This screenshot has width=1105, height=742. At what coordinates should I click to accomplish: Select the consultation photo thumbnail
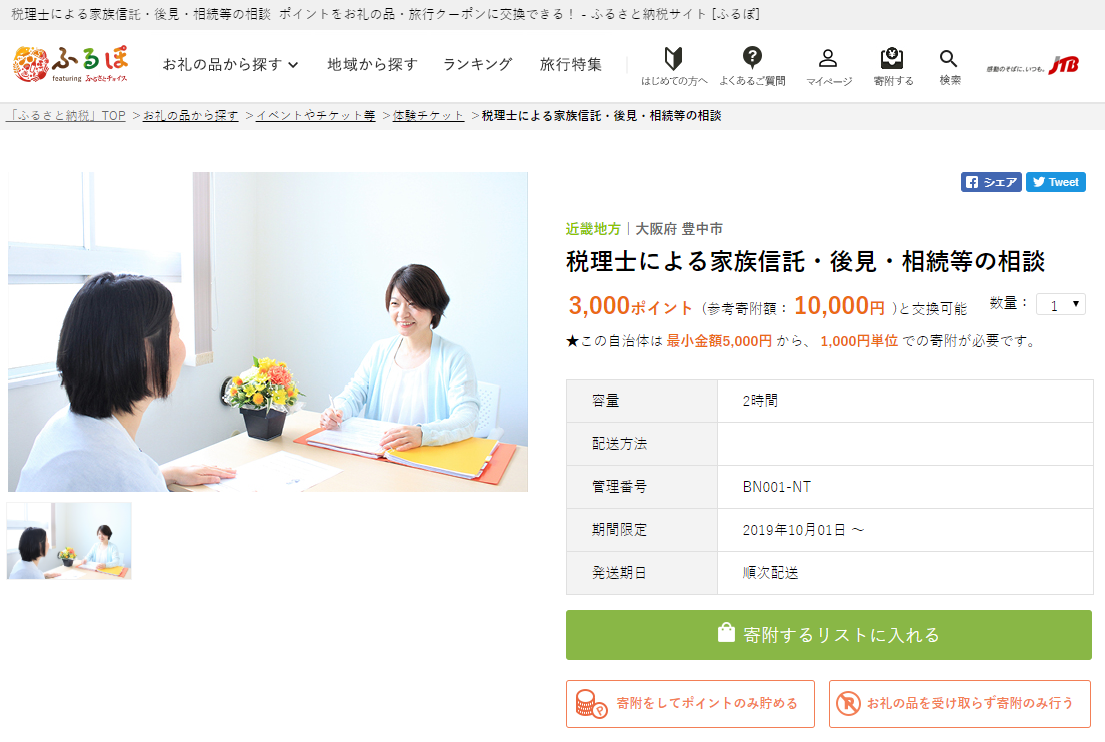tap(69, 541)
